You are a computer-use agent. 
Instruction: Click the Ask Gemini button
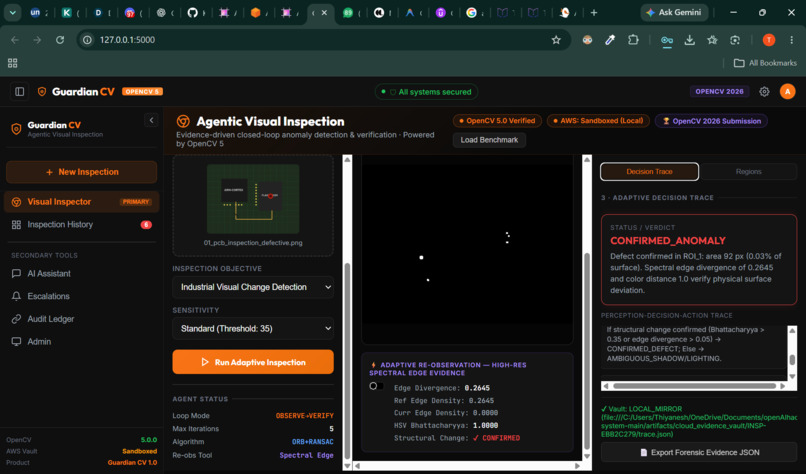click(x=673, y=12)
